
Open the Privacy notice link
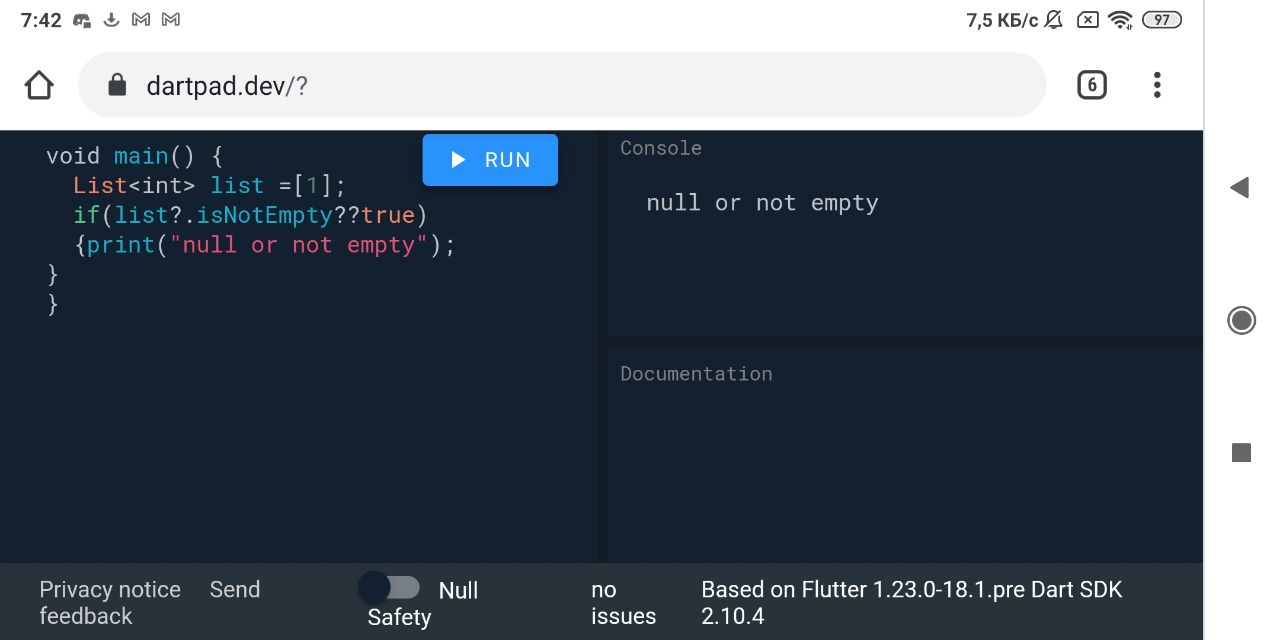click(110, 590)
